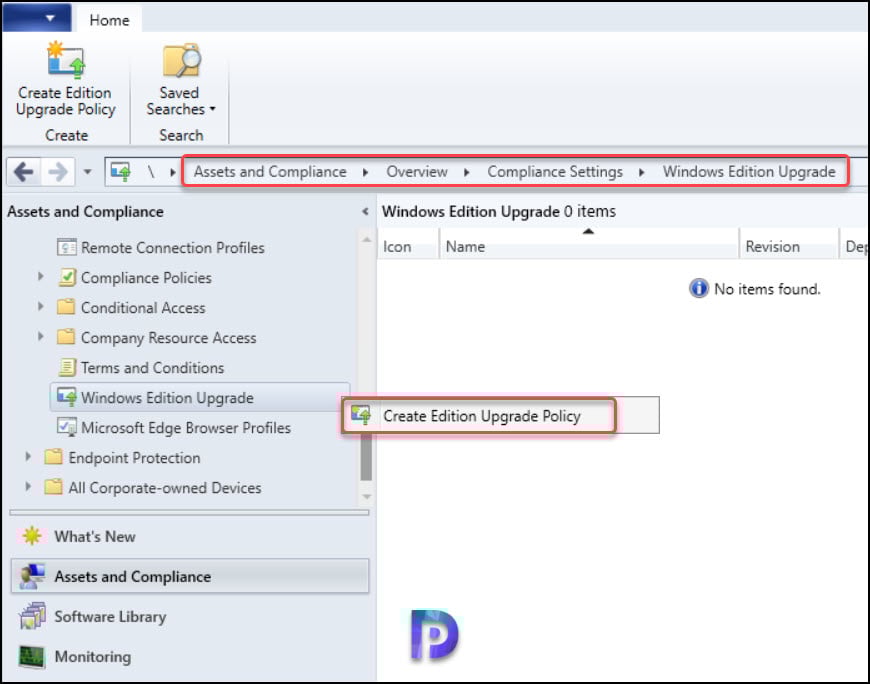The width and height of the screenshot is (870, 684).
Task: Expand Endpoint Protection tree node
Action: pos(28,456)
